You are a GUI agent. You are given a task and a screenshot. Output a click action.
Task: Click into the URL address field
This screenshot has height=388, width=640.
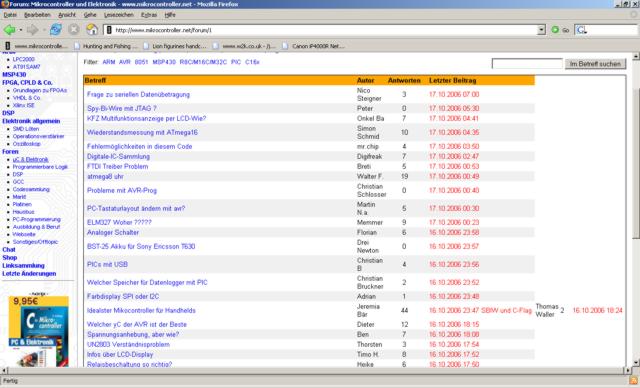click(324, 30)
